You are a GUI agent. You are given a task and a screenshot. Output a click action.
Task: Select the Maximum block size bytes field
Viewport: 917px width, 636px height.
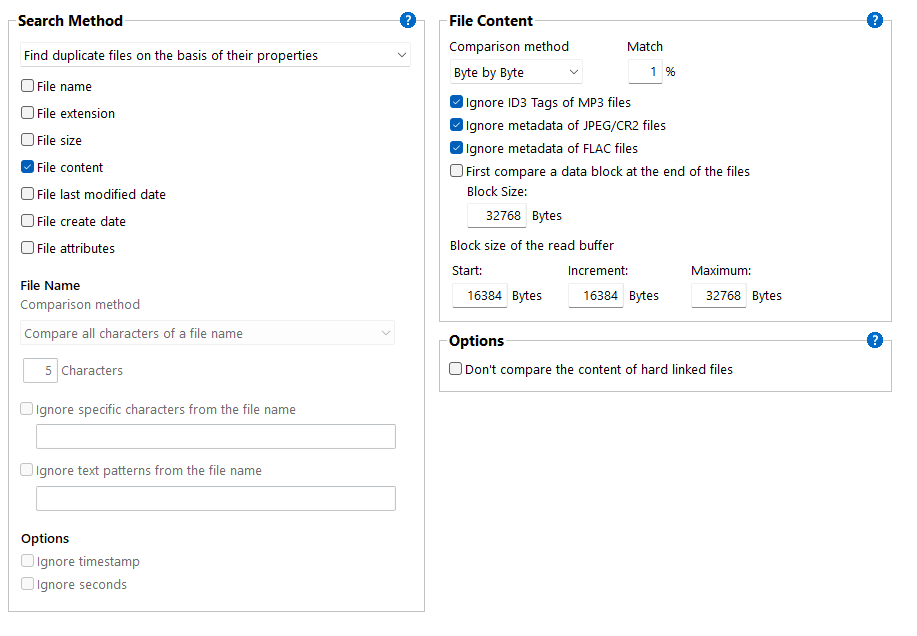719,296
